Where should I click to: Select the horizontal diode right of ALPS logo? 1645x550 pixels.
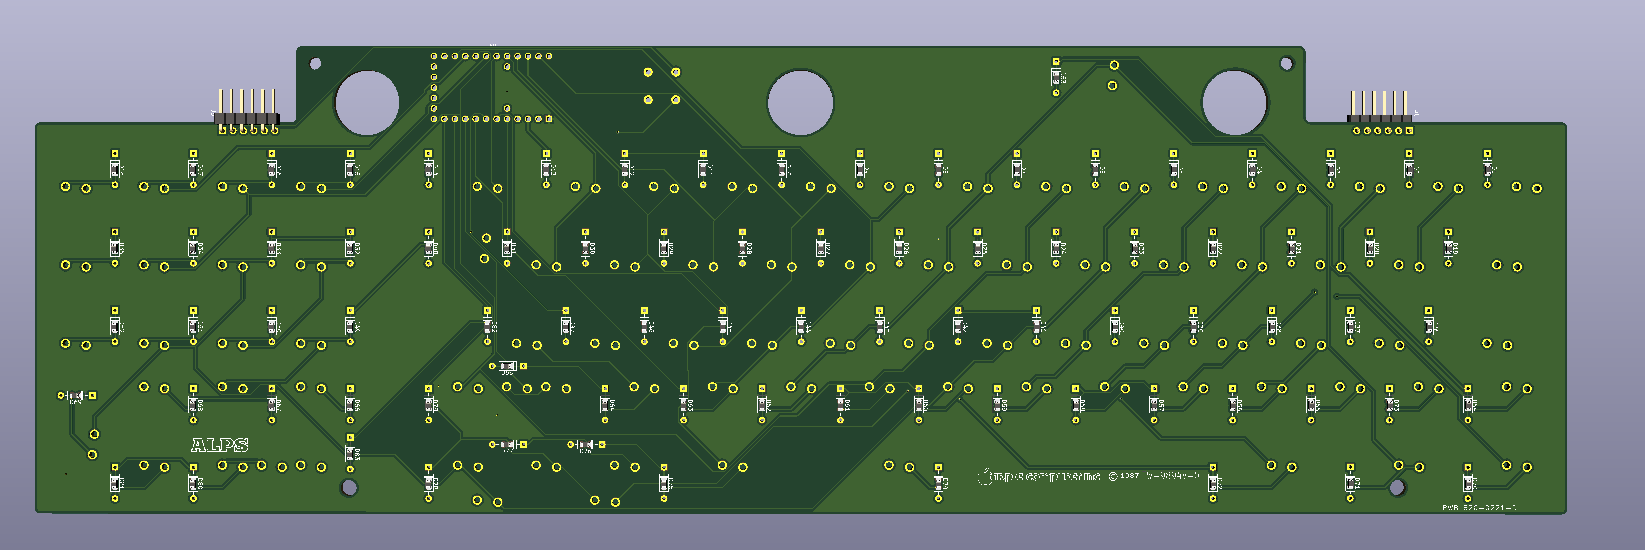508,444
